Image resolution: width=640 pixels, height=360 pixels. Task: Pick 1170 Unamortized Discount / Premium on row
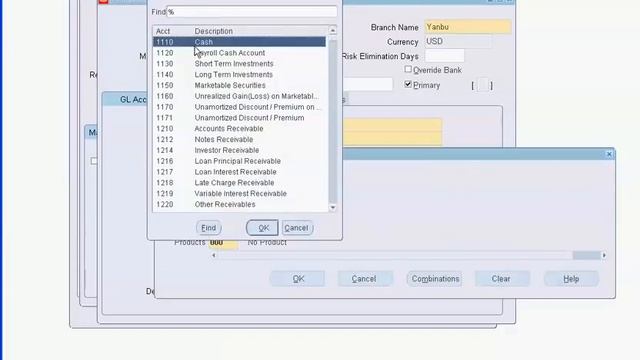[x=239, y=107]
